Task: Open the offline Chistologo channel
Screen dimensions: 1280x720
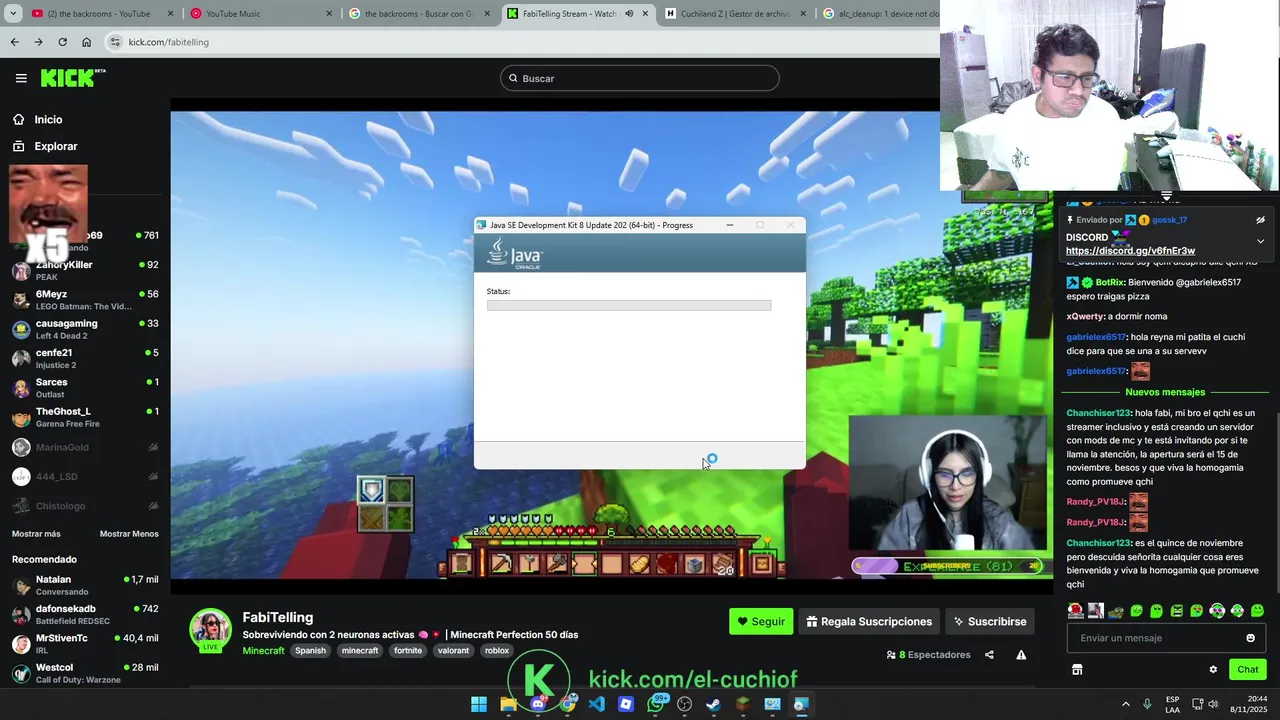Action: (x=85, y=506)
